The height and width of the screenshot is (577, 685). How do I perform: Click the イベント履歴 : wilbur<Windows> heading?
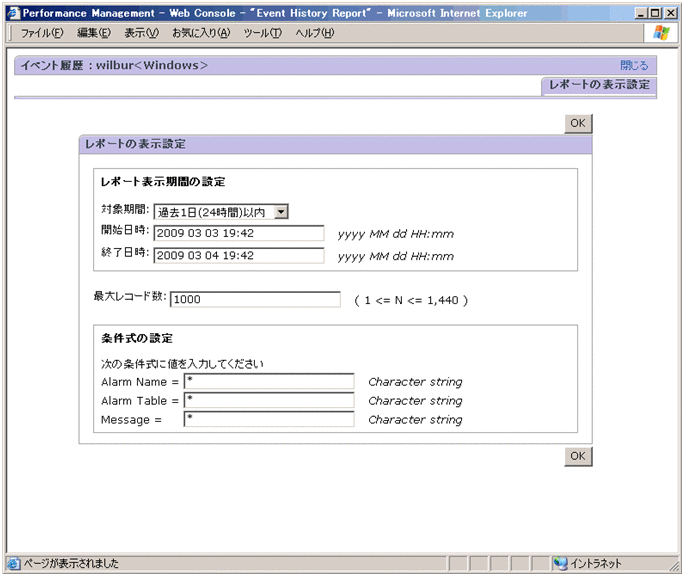(x=114, y=66)
